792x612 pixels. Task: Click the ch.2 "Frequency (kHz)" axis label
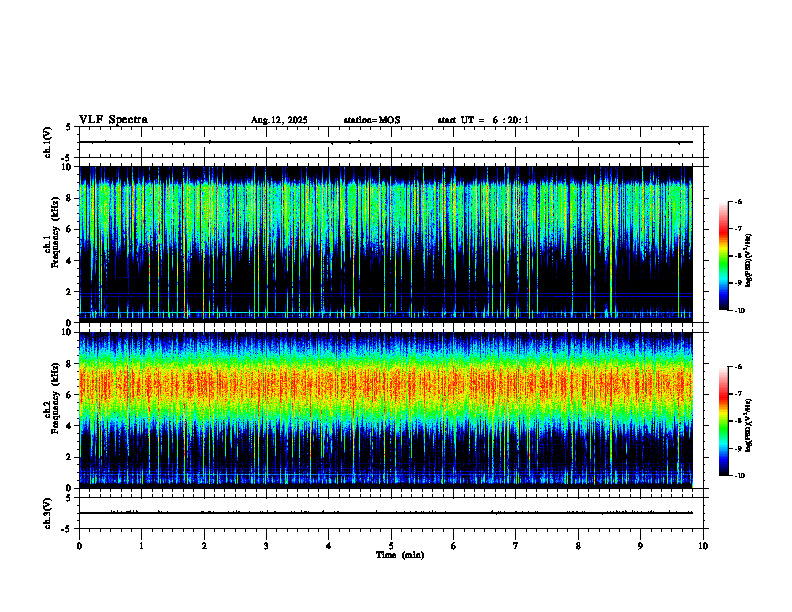click(55, 398)
